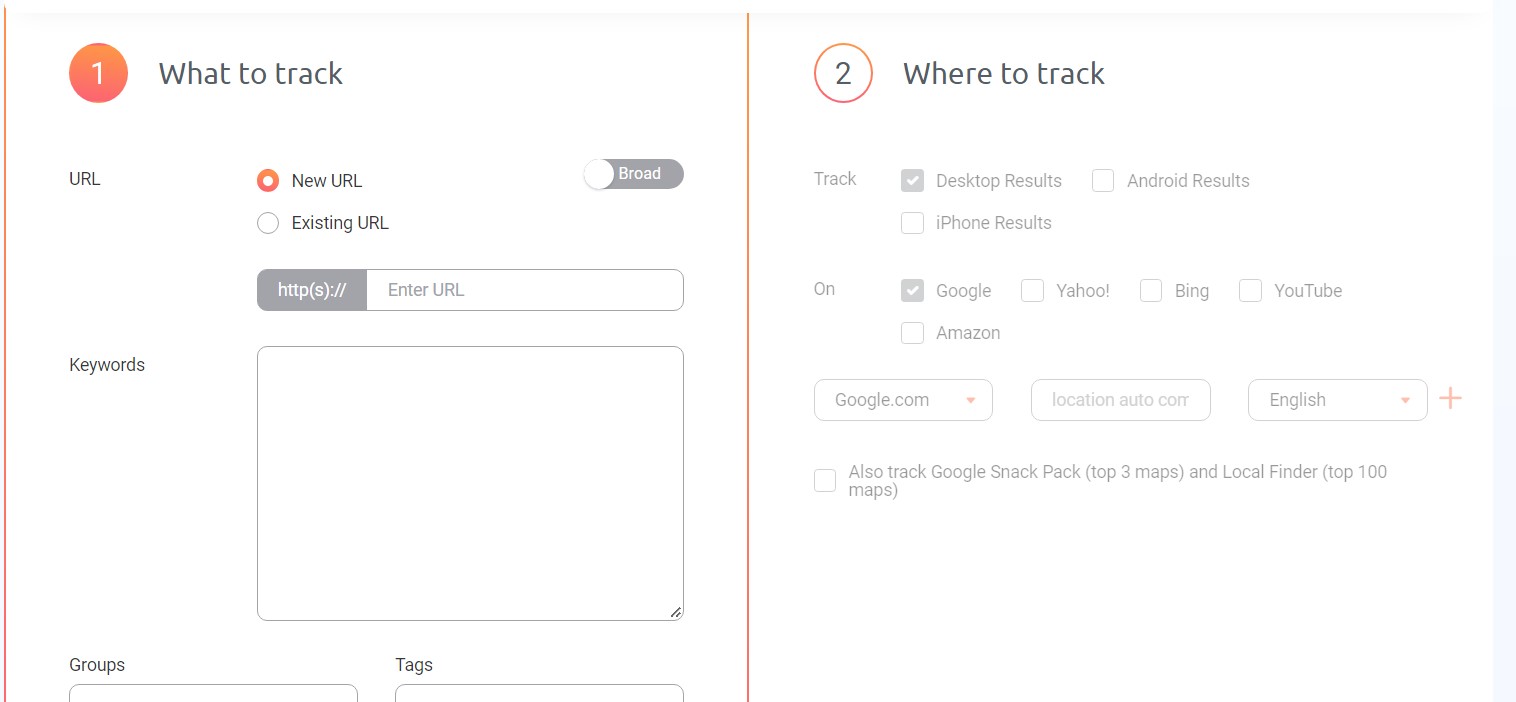Tick the Bing search engine checkbox
The image size is (1516, 702).
(x=1151, y=291)
